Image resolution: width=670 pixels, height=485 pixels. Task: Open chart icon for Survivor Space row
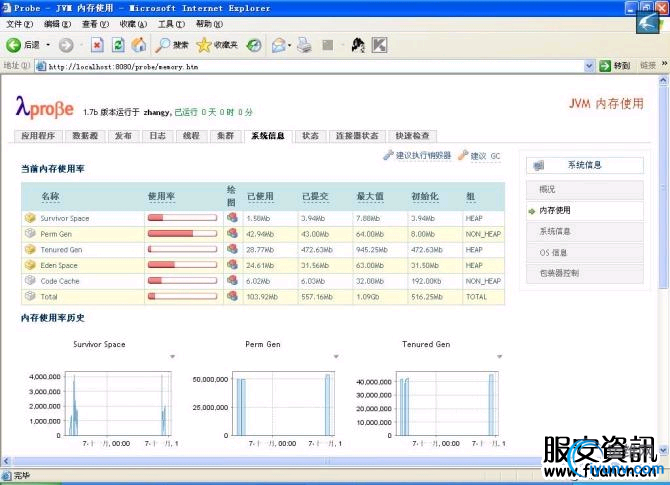click(x=232, y=218)
